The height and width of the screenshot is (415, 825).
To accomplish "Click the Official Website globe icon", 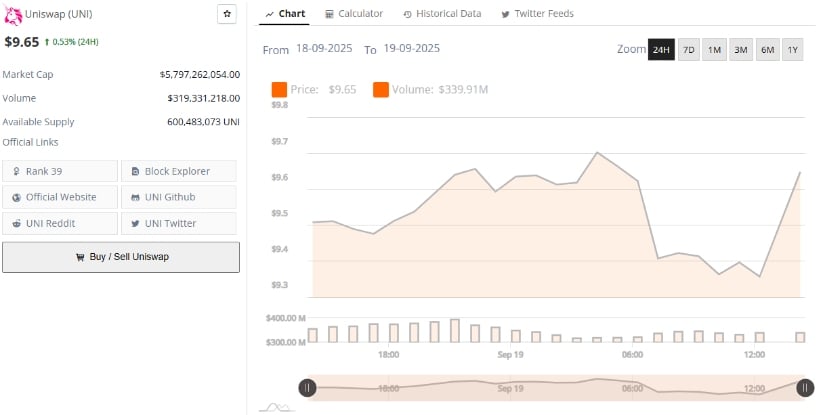I will coord(17,198).
